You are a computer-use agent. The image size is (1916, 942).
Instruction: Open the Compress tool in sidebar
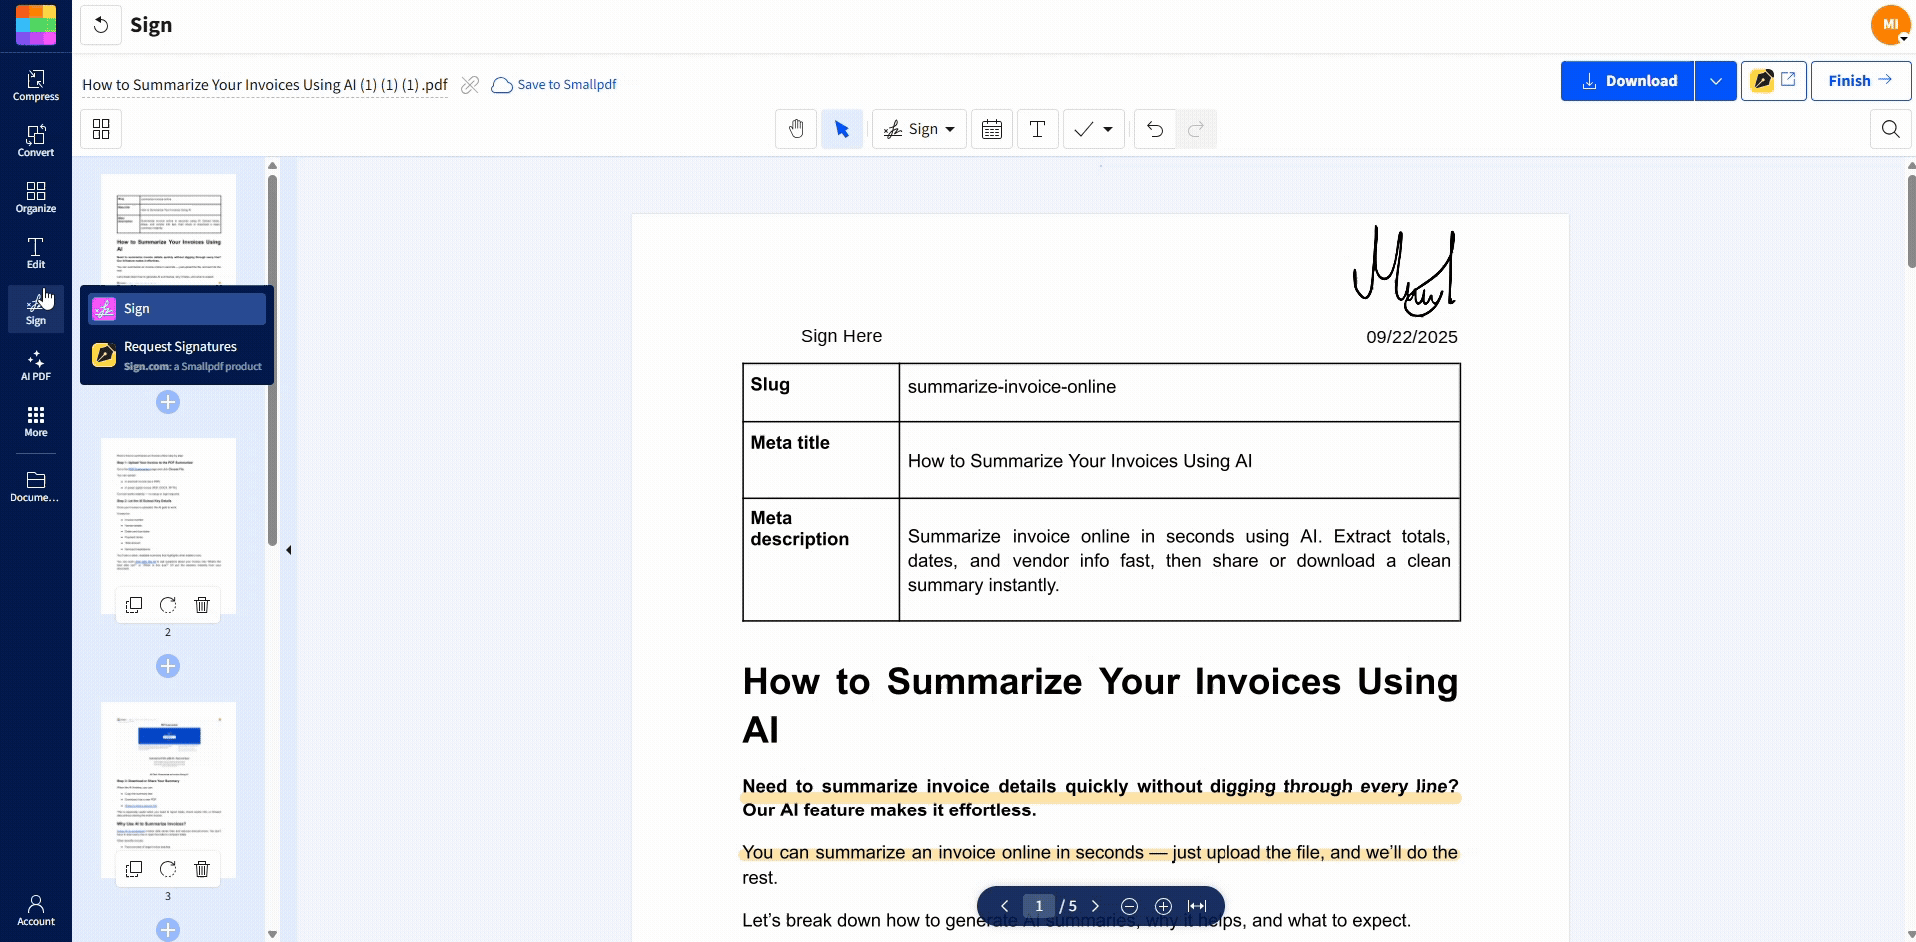tap(35, 85)
